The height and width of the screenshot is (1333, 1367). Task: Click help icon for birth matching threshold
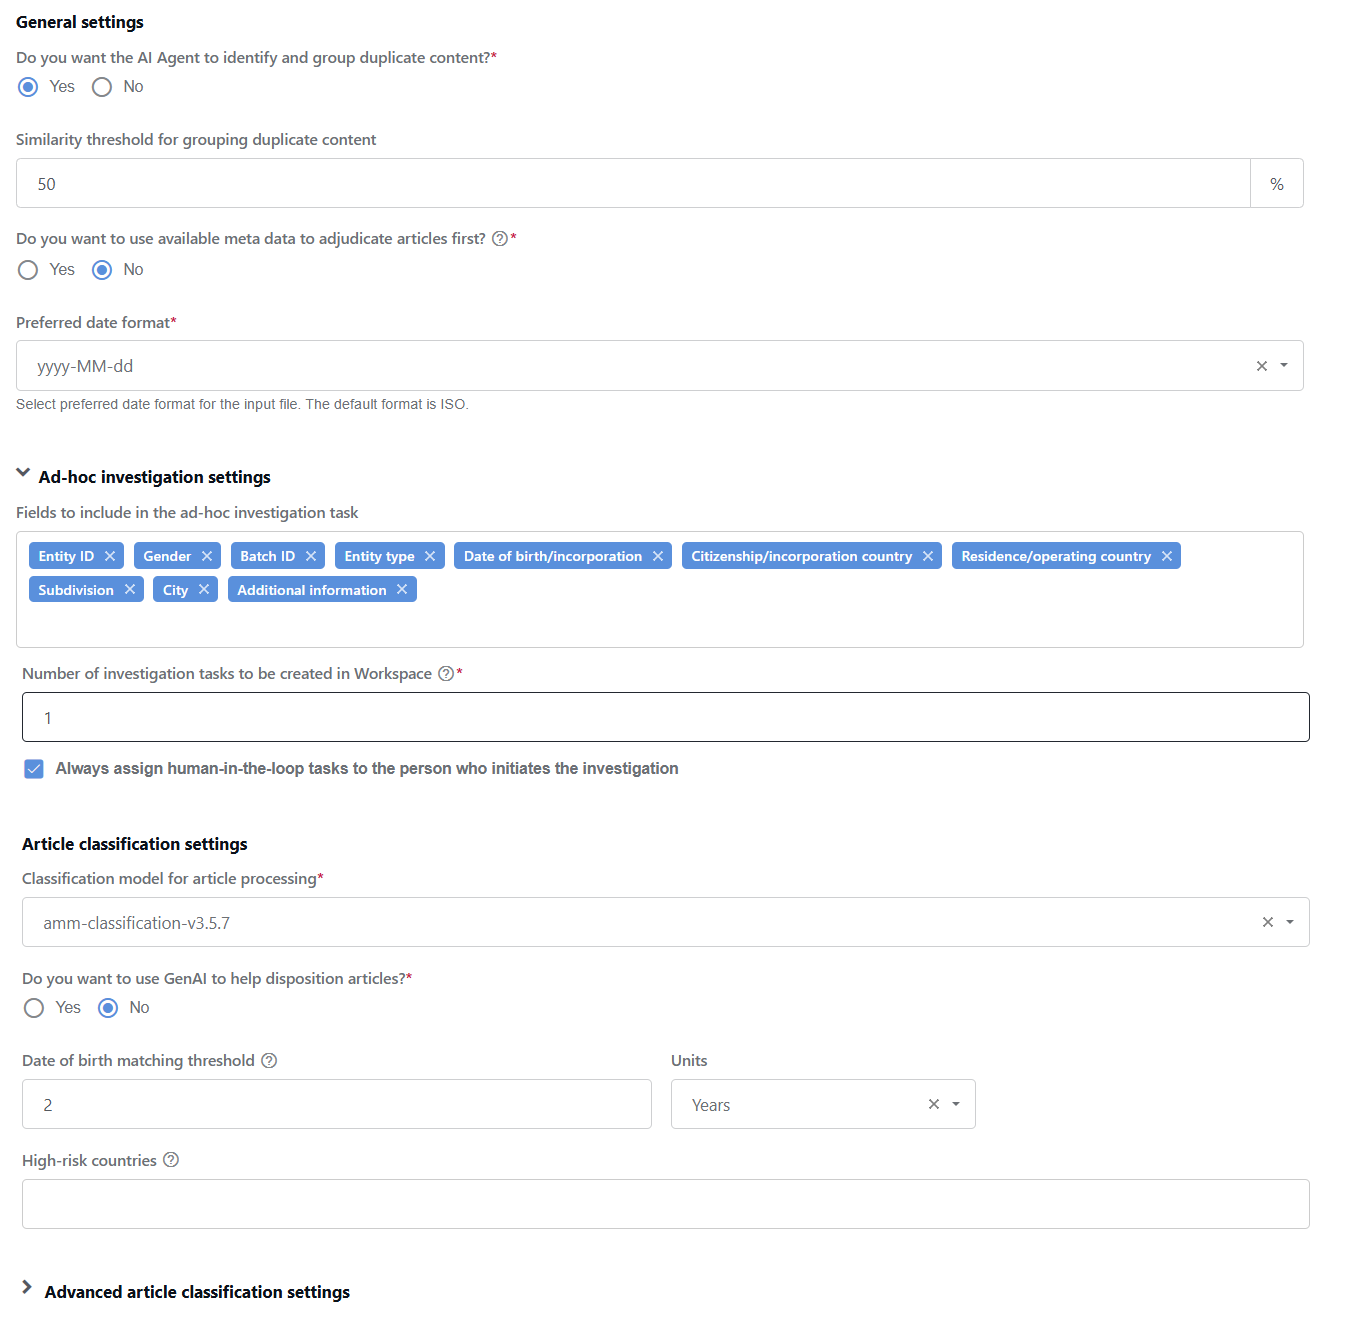pyautogui.click(x=269, y=1060)
